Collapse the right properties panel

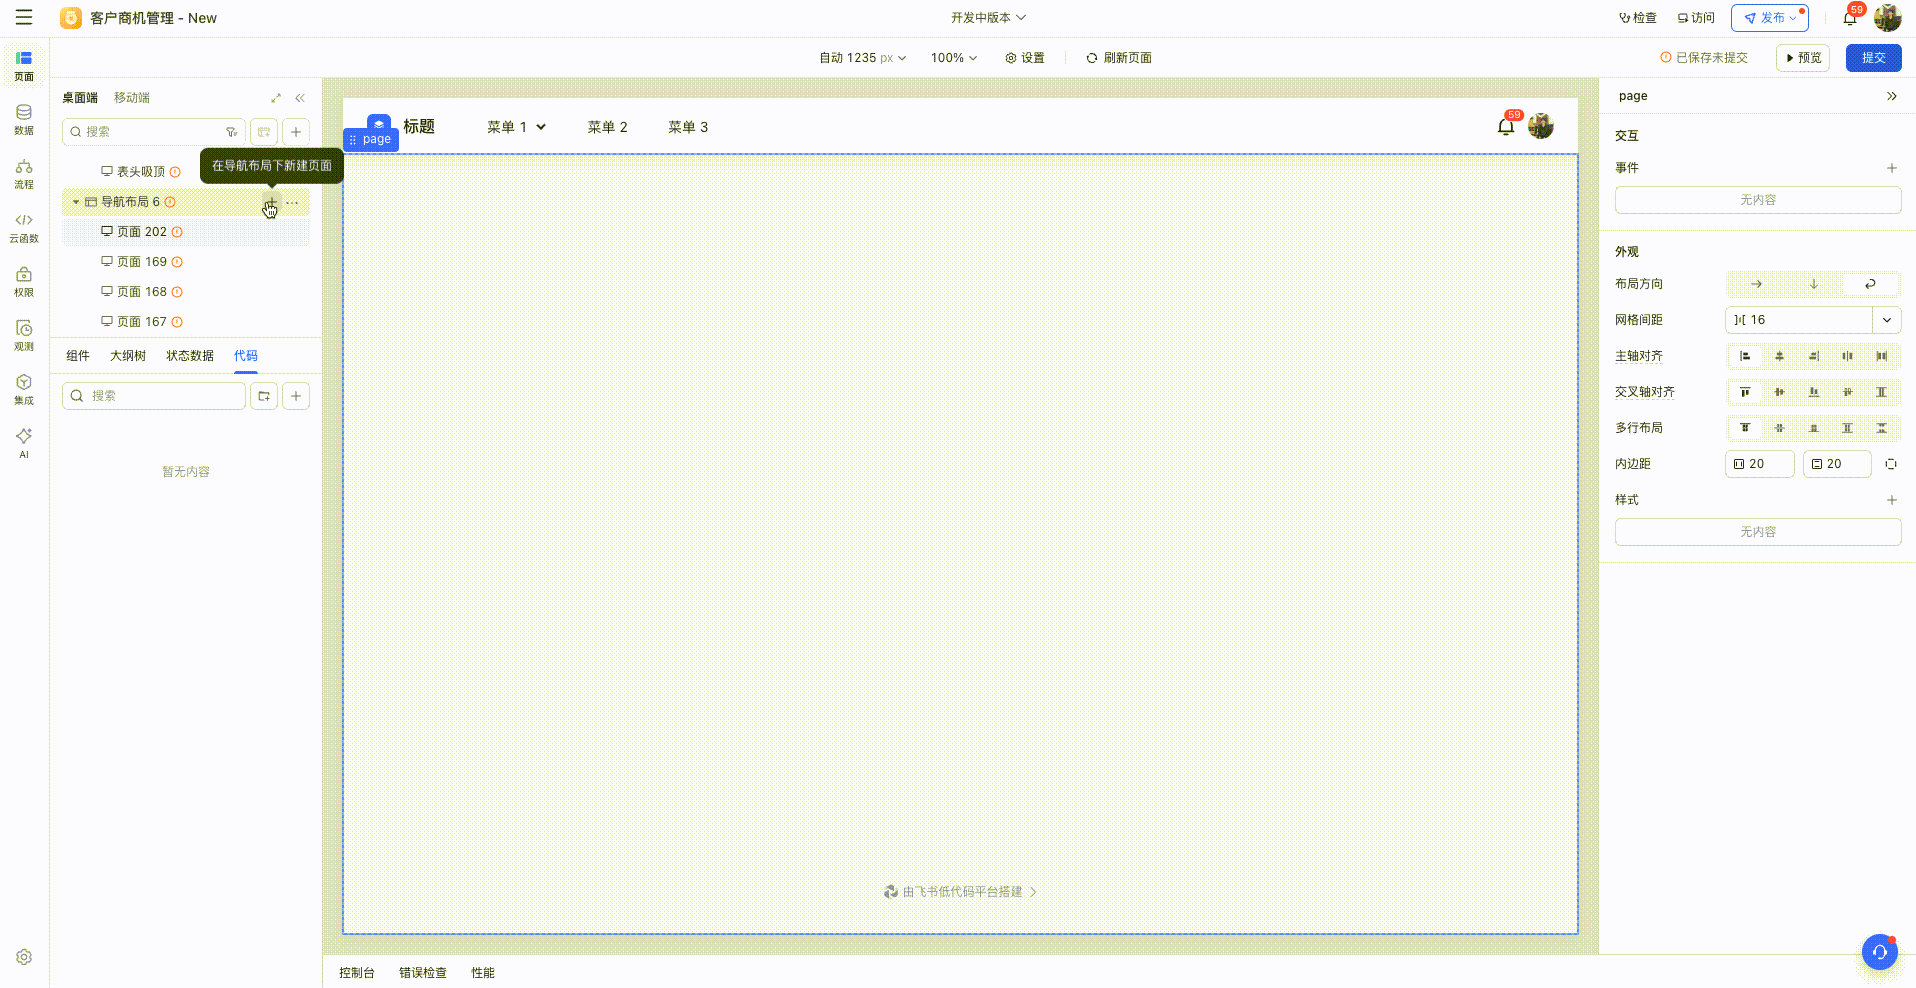tap(1892, 96)
